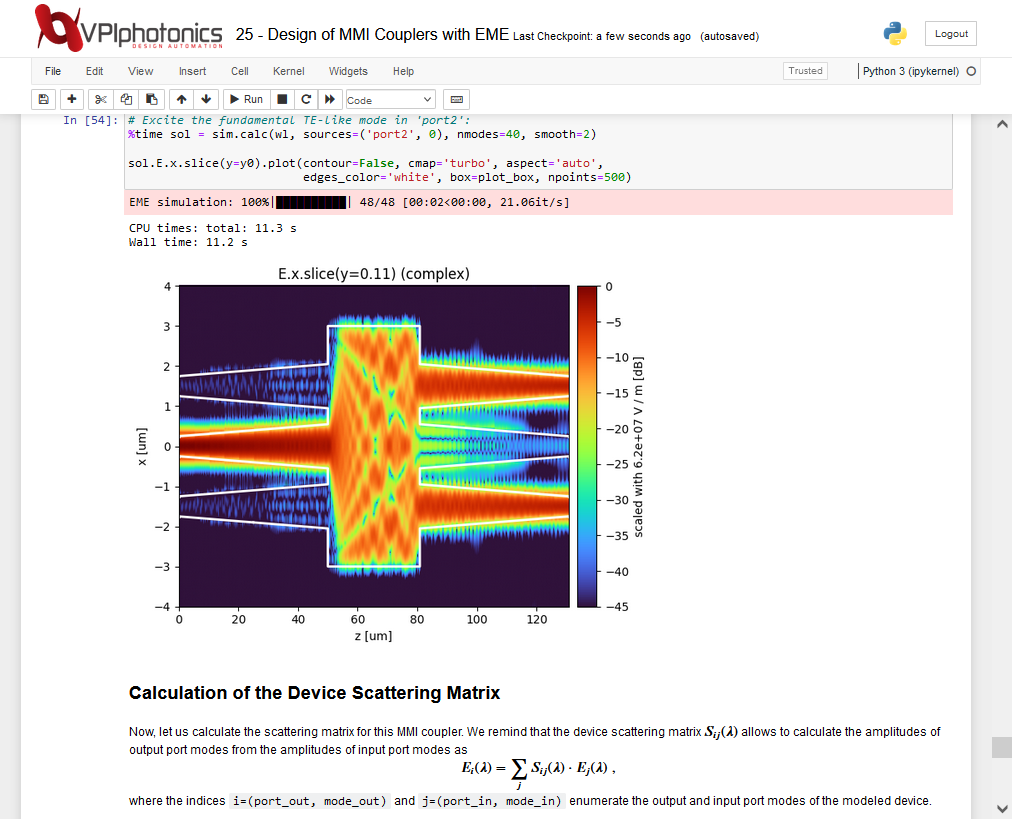Open the Edit menu
Screen dimensions: 1012x819
tap(94, 71)
